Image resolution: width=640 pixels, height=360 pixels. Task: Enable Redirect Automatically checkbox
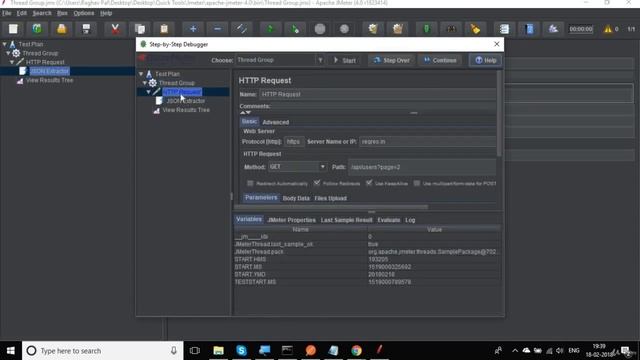point(250,183)
